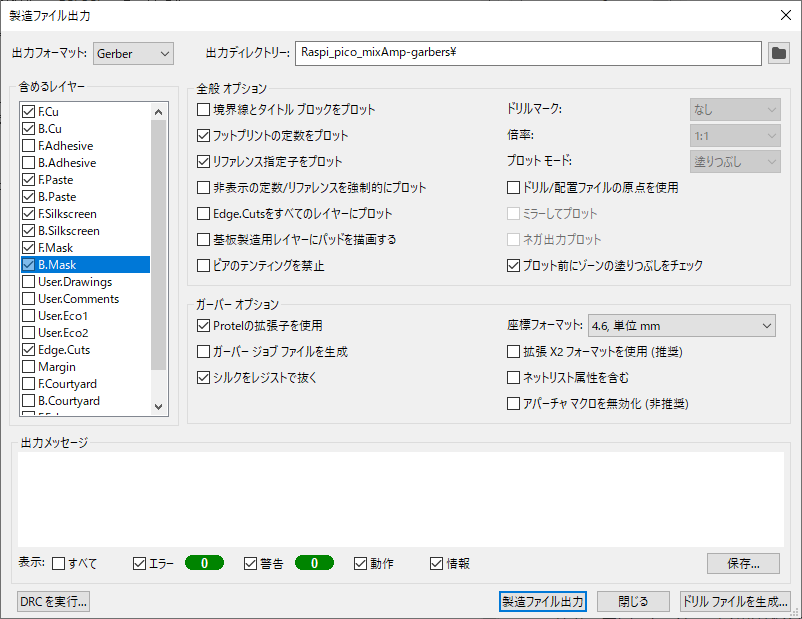Click the DRC を実行... button
The height and width of the screenshot is (619, 802).
(x=54, y=601)
